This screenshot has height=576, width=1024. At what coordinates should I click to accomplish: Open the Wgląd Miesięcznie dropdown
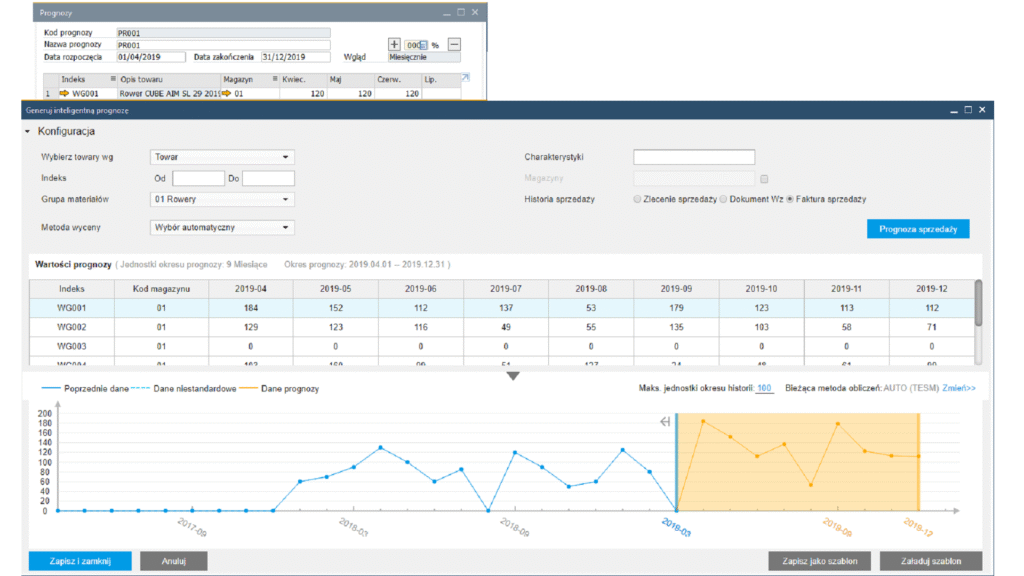pos(424,57)
